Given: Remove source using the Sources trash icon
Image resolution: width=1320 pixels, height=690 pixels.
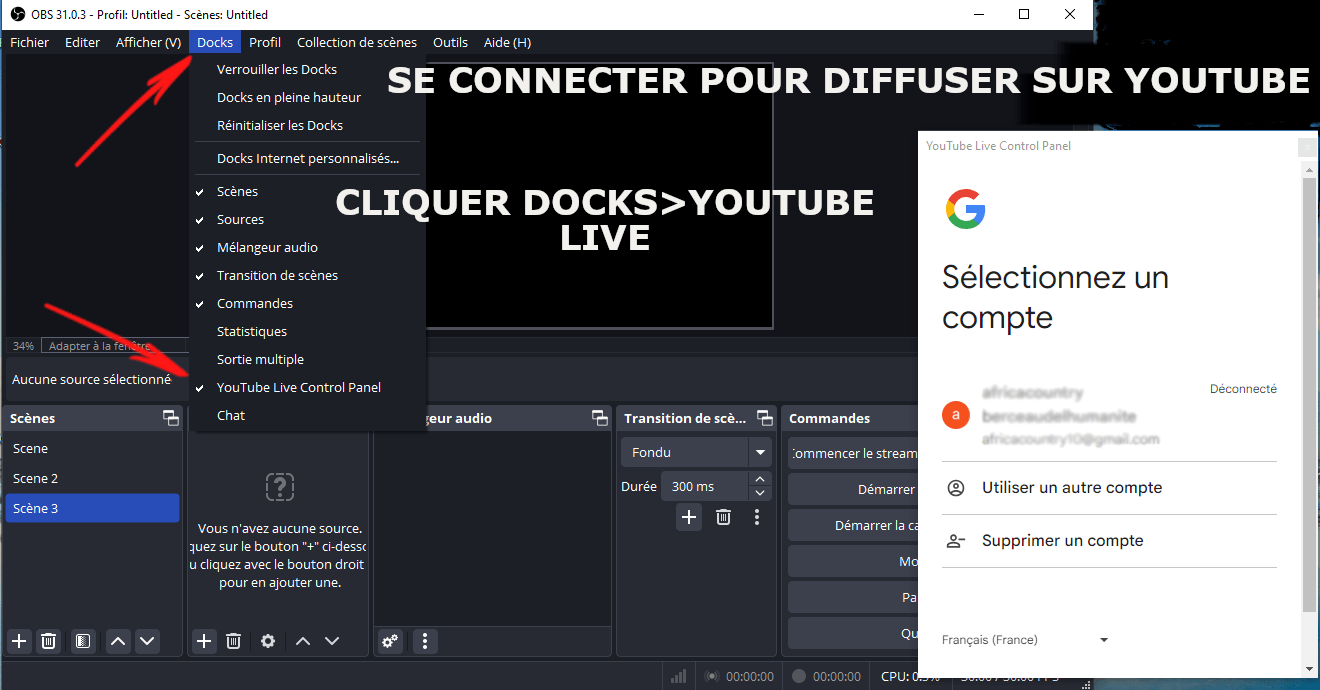Looking at the screenshot, I should (x=233, y=641).
